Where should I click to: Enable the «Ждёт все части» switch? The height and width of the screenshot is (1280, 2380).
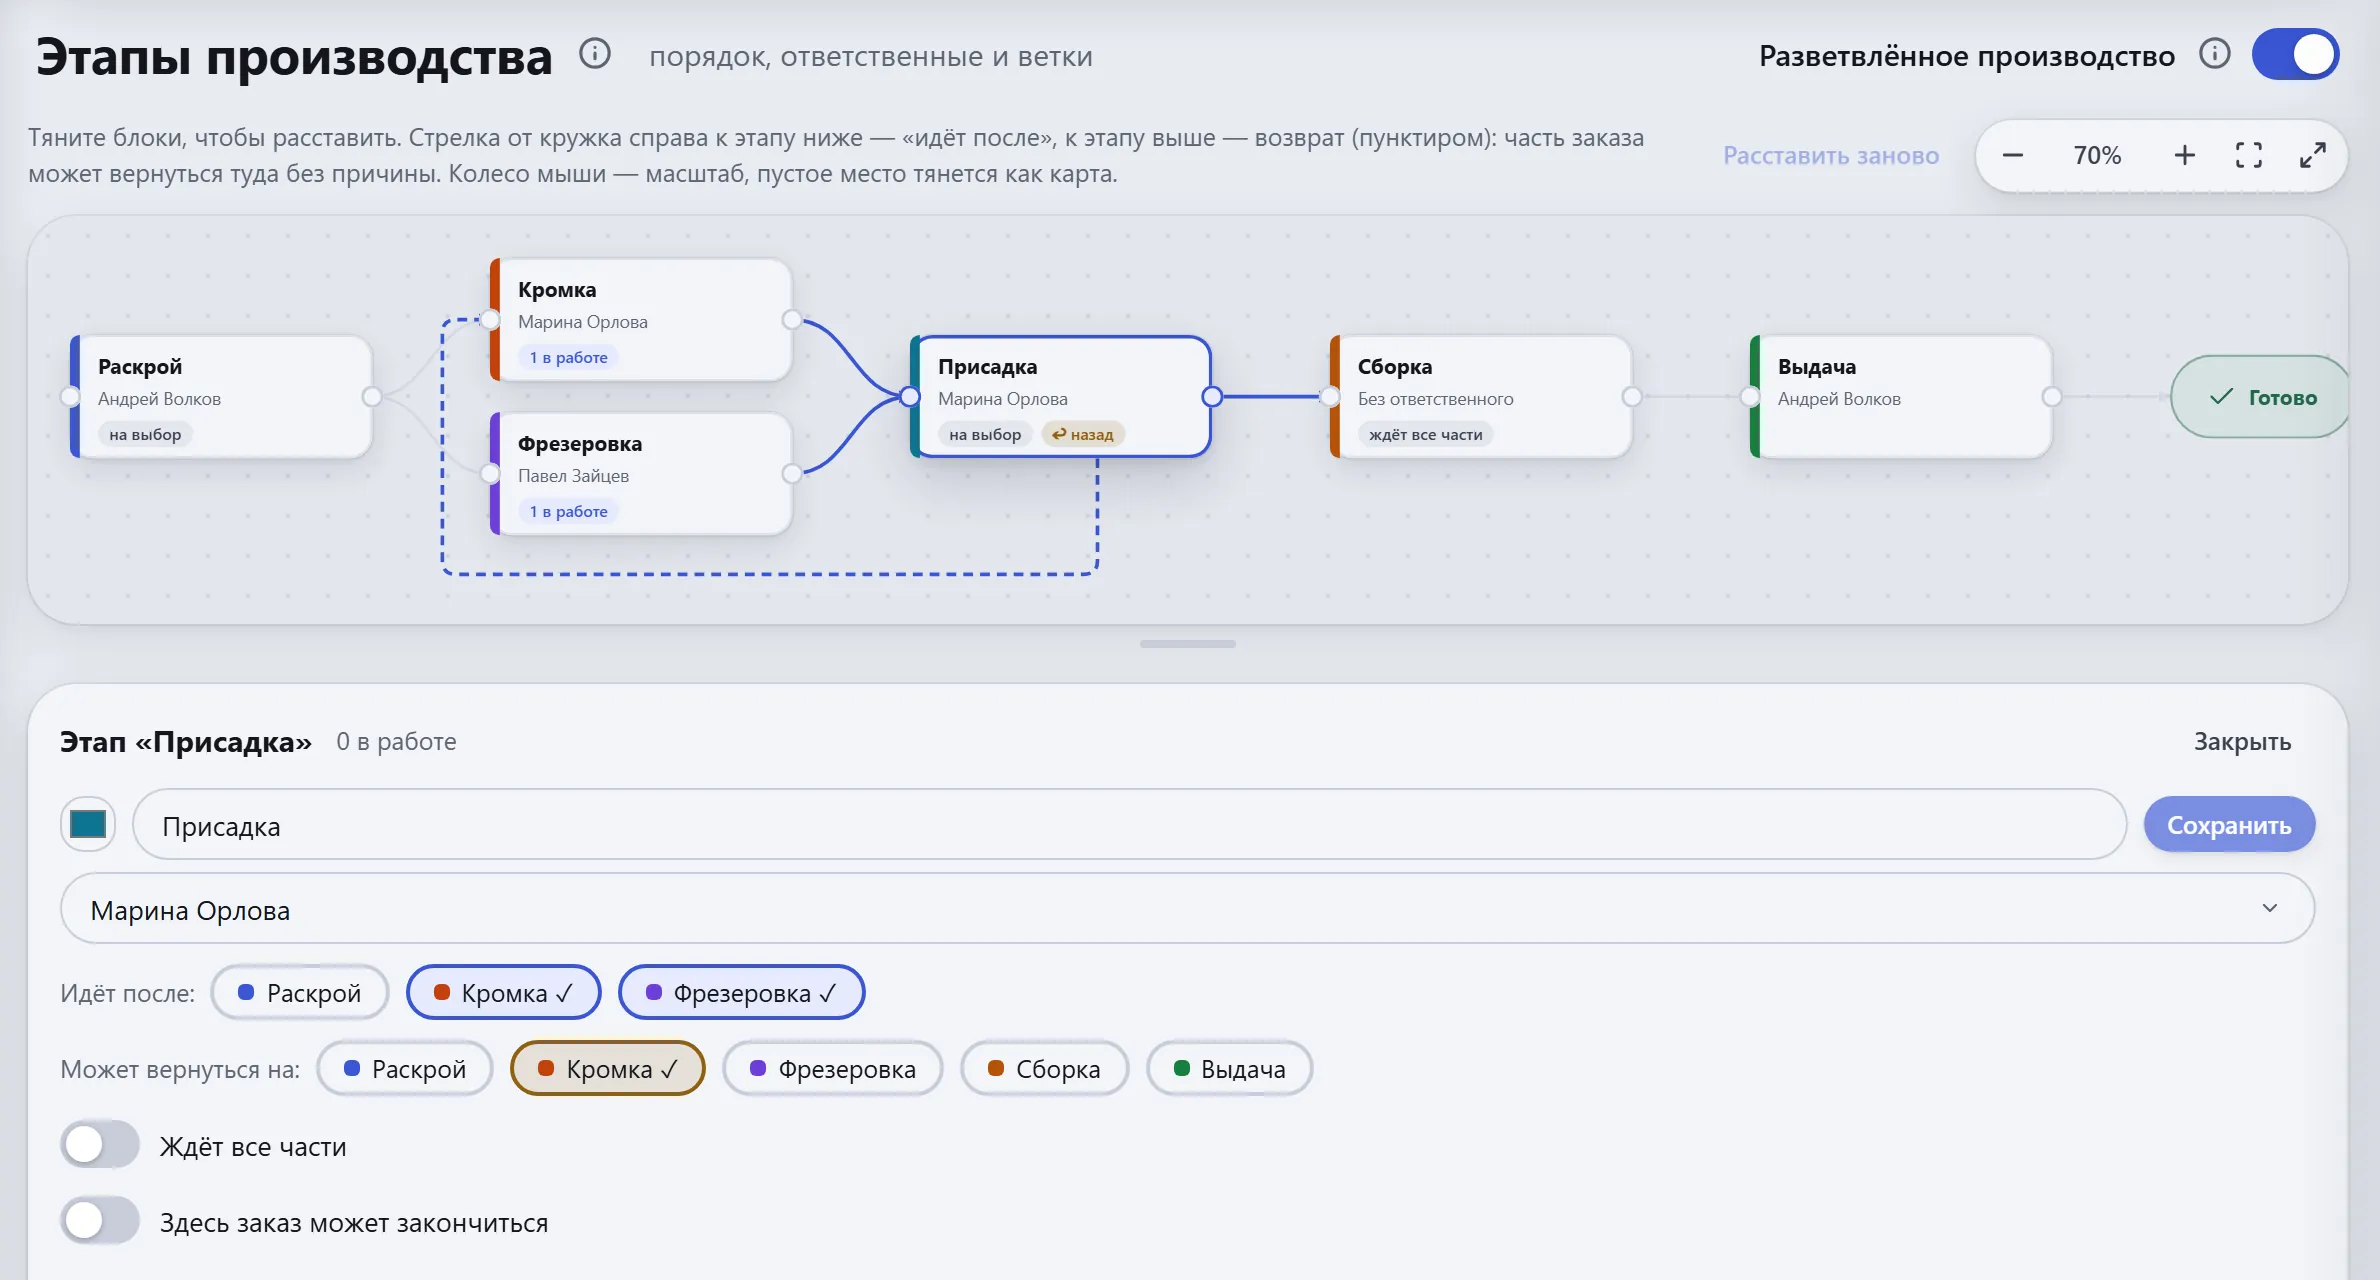pyautogui.click(x=100, y=1145)
